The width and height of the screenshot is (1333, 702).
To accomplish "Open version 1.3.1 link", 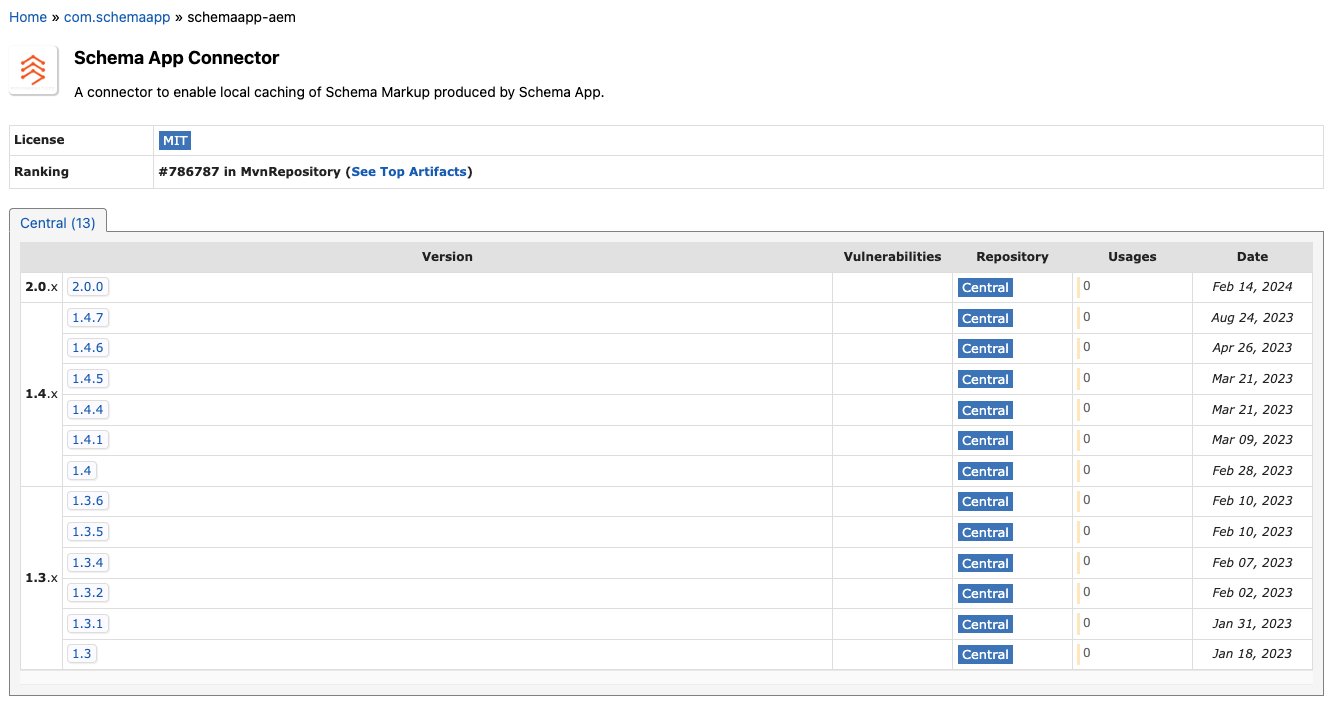I will coord(88,624).
